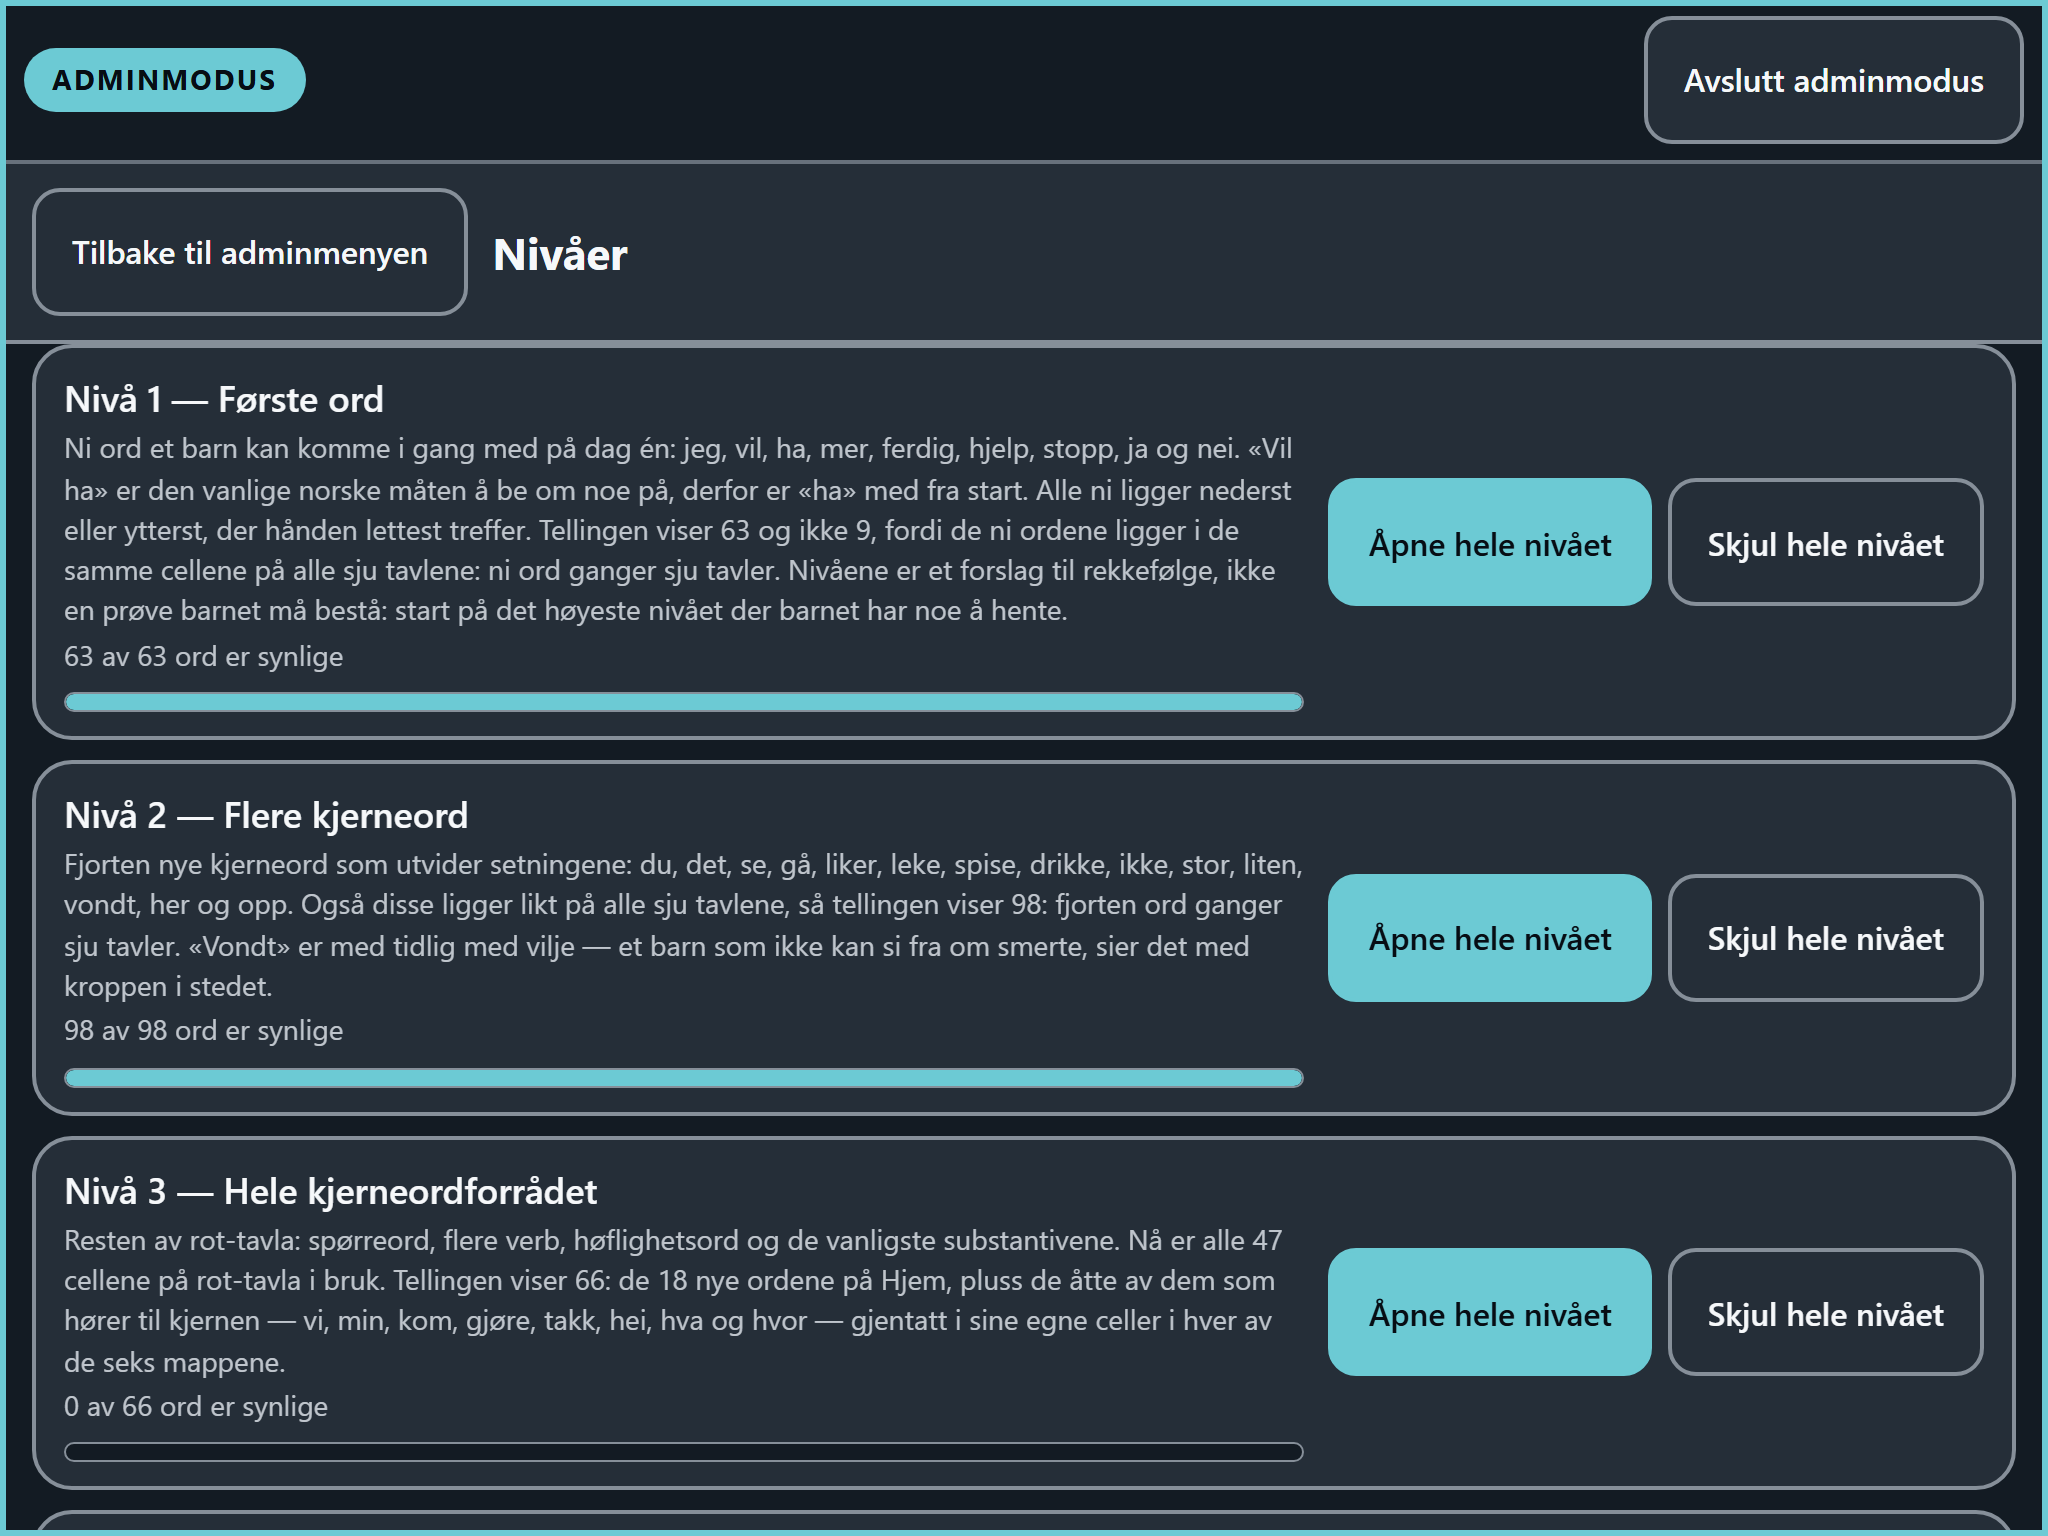Click the Nivåer page title
The height and width of the screenshot is (1536, 2048).
(560, 254)
